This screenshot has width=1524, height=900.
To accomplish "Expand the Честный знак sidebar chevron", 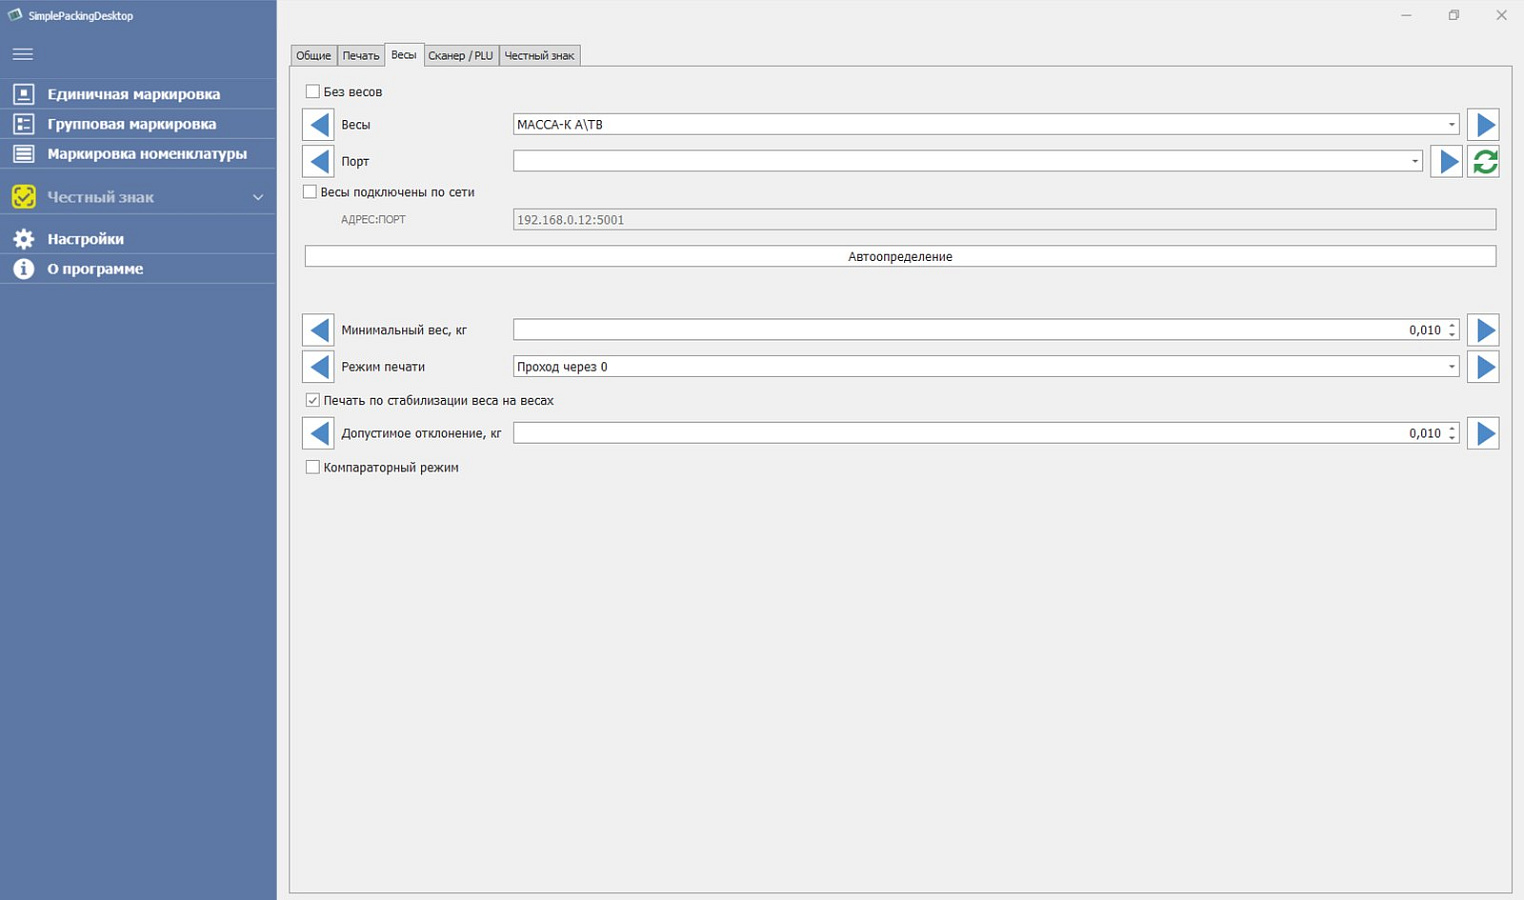I will coord(258,197).
